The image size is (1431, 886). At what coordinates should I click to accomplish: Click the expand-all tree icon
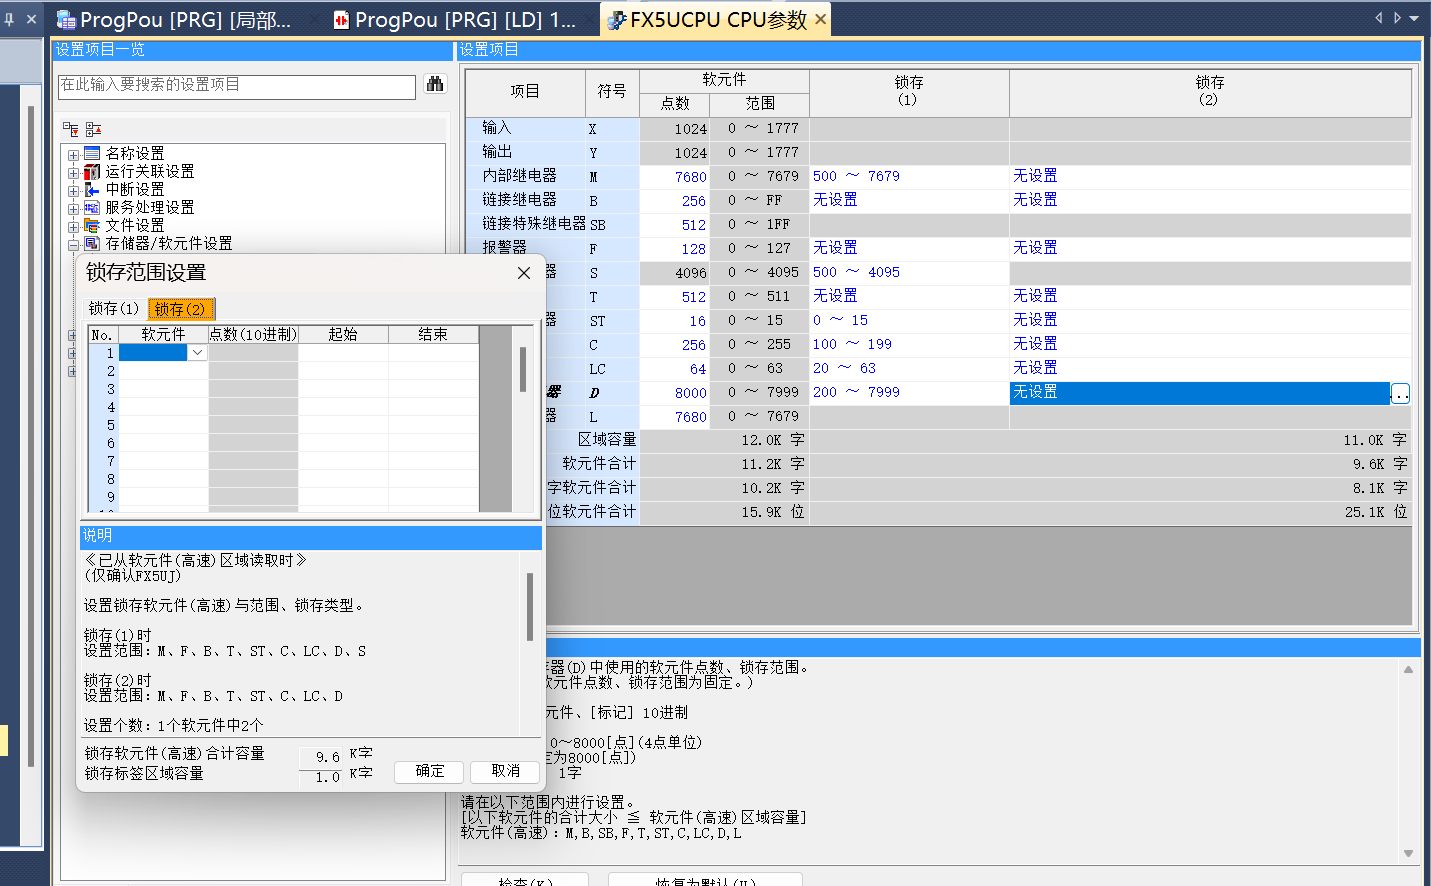pyautogui.click(x=71, y=129)
